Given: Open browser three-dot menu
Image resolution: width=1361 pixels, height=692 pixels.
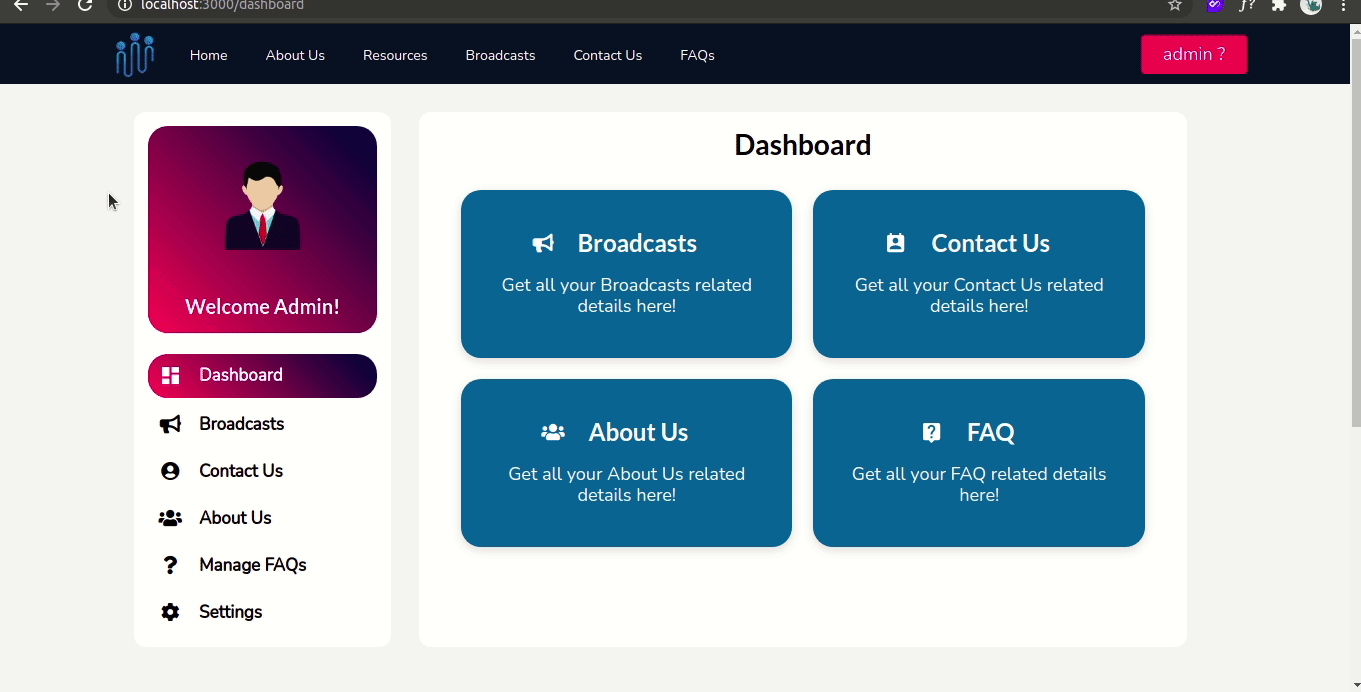Looking at the screenshot, I should pyautogui.click(x=1344, y=6).
